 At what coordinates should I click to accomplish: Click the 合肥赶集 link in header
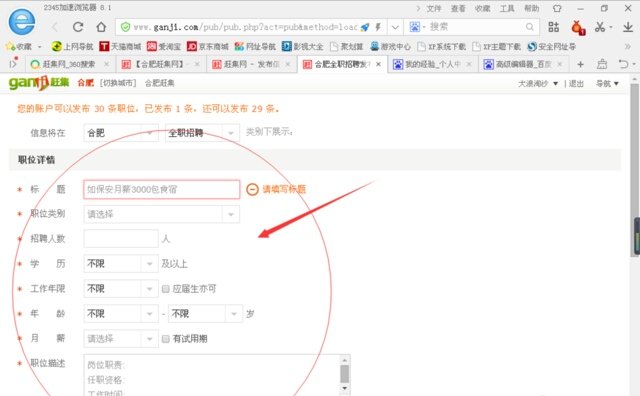[160, 83]
